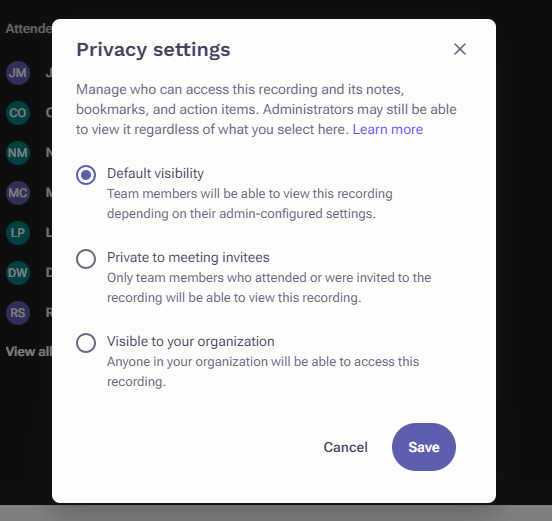The width and height of the screenshot is (552, 521).
Task: Open the Learn more link
Action: (388, 130)
